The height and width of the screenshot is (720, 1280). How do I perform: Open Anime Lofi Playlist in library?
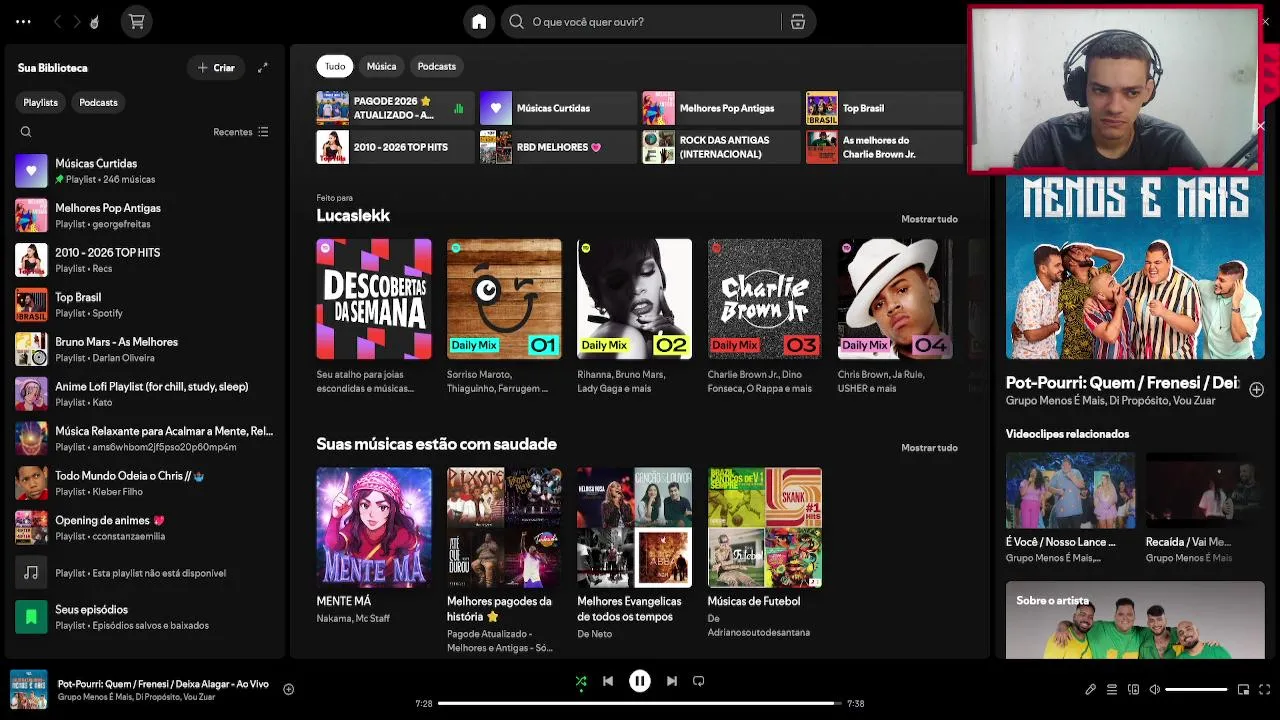click(144, 394)
